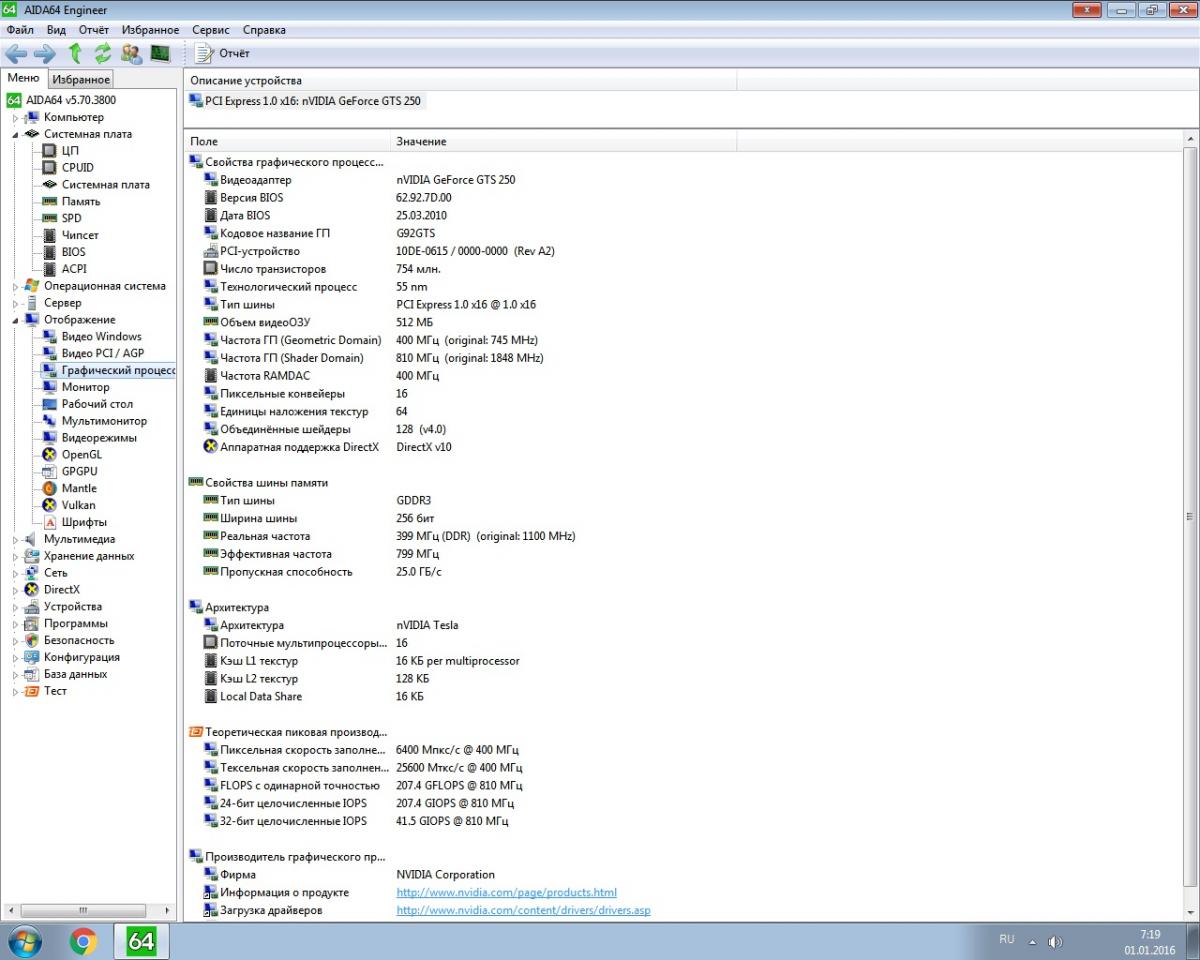This screenshot has width=1200, height=960.
Task: Select the value G92GTS
Action: (x=416, y=233)
